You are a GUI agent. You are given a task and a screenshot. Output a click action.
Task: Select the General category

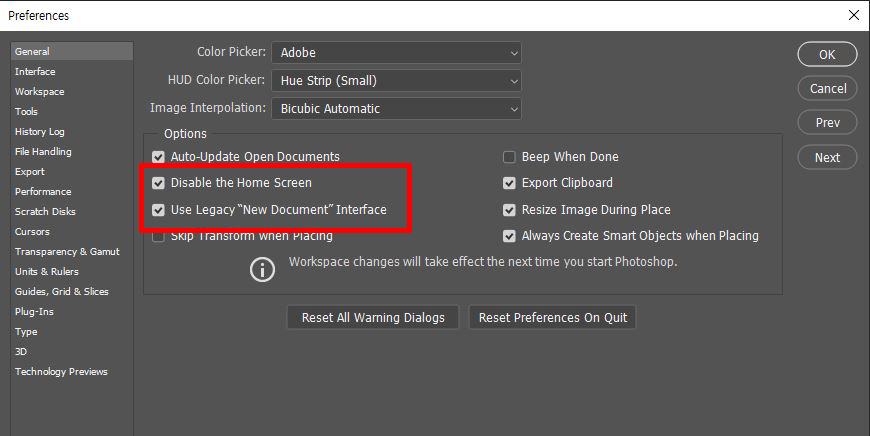click(72, 51)
